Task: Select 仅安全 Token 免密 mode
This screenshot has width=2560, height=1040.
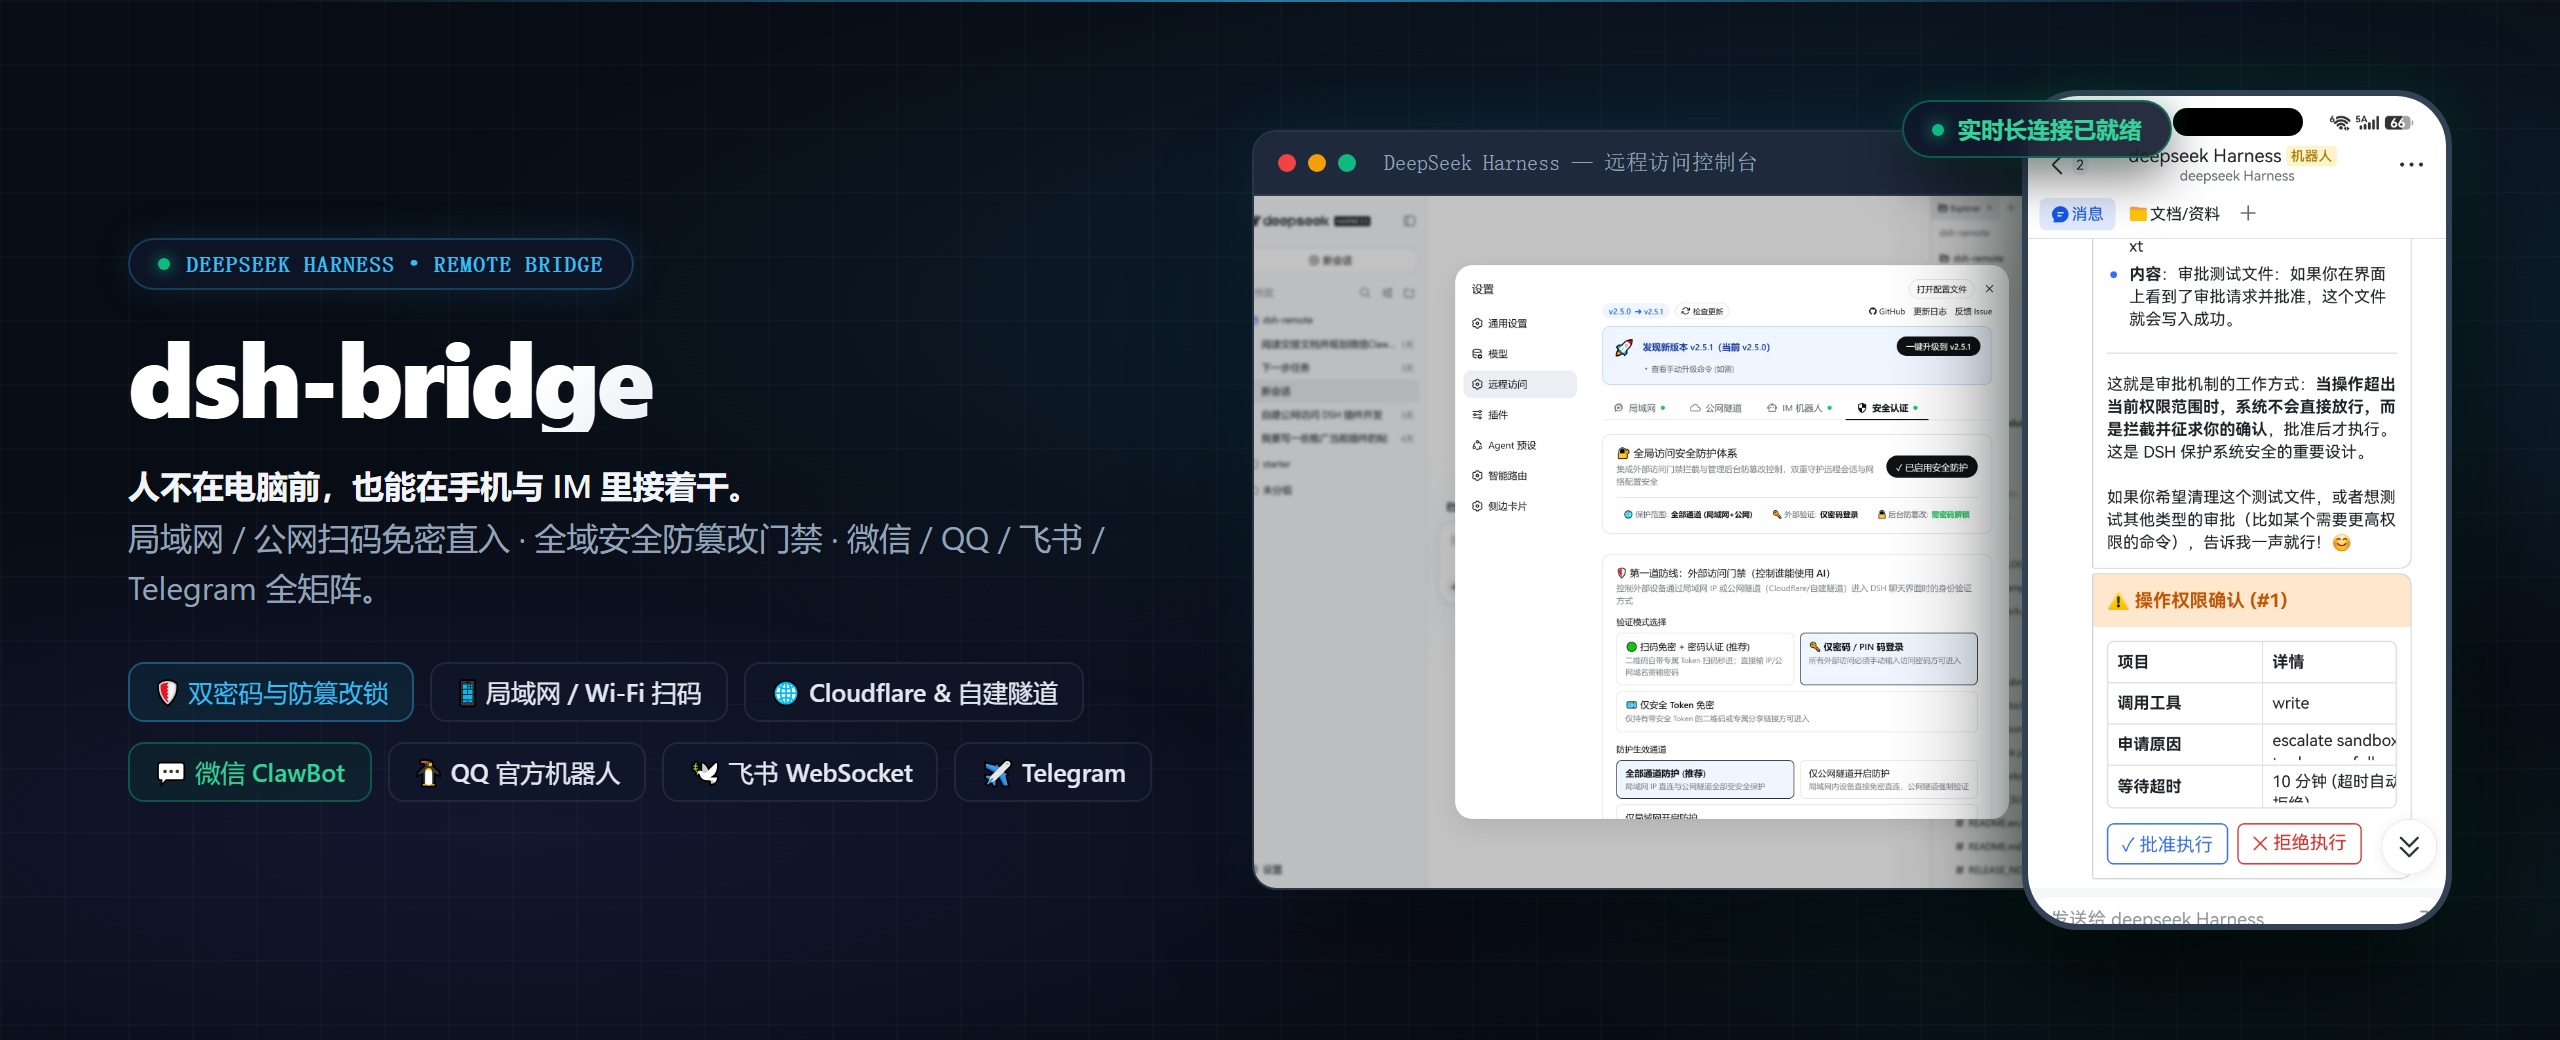Action: [x=1796, y=711]
